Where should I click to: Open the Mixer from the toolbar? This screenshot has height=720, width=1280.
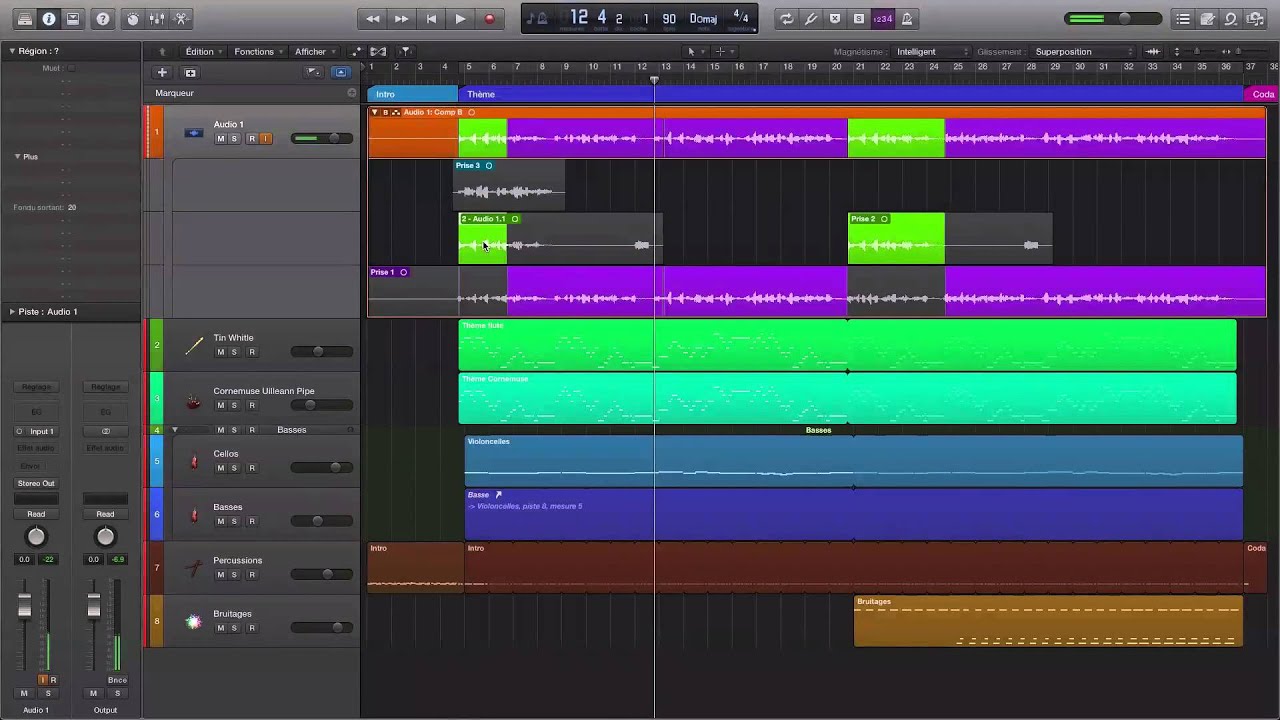157,18
